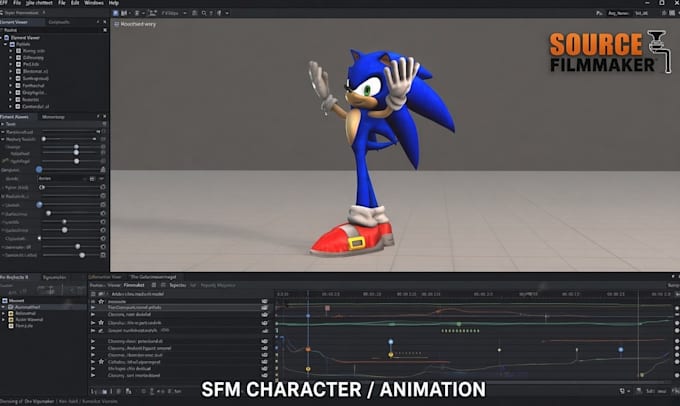Toggle the square button at end of bottom slider row
The image size is (680, 406).
pyautogui.click(x=103, y=255)
